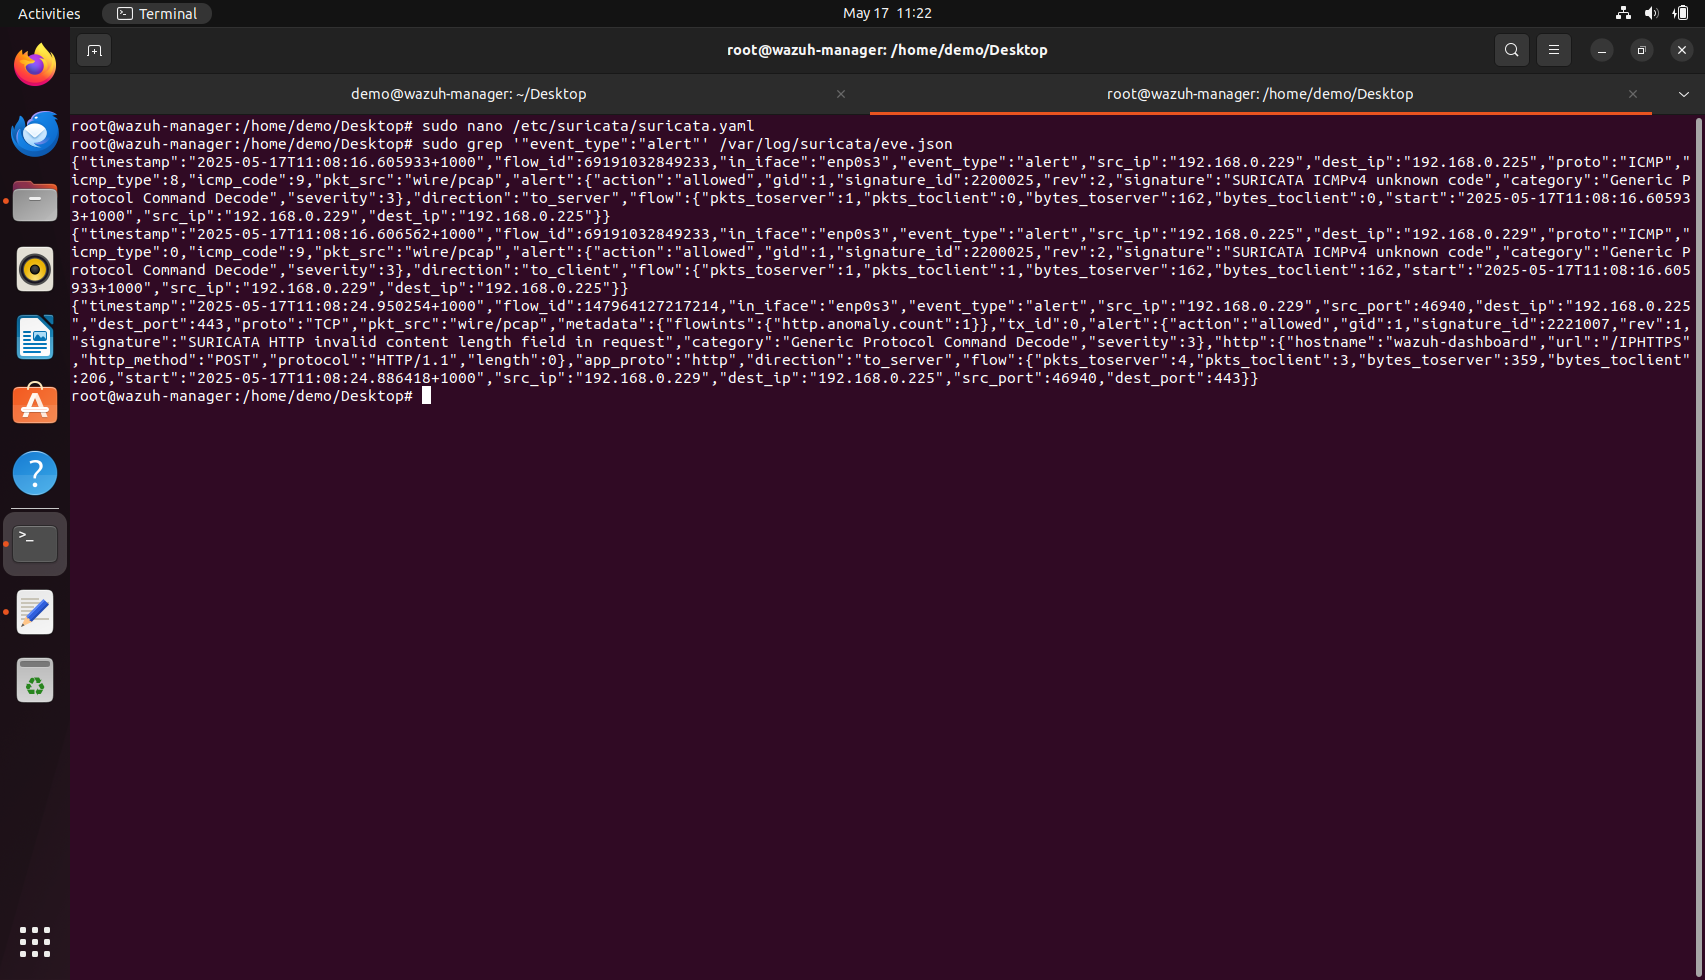Screen dimensions: 1705x980
Task: Open Text Editor from the dock
Action: point(35,612)
